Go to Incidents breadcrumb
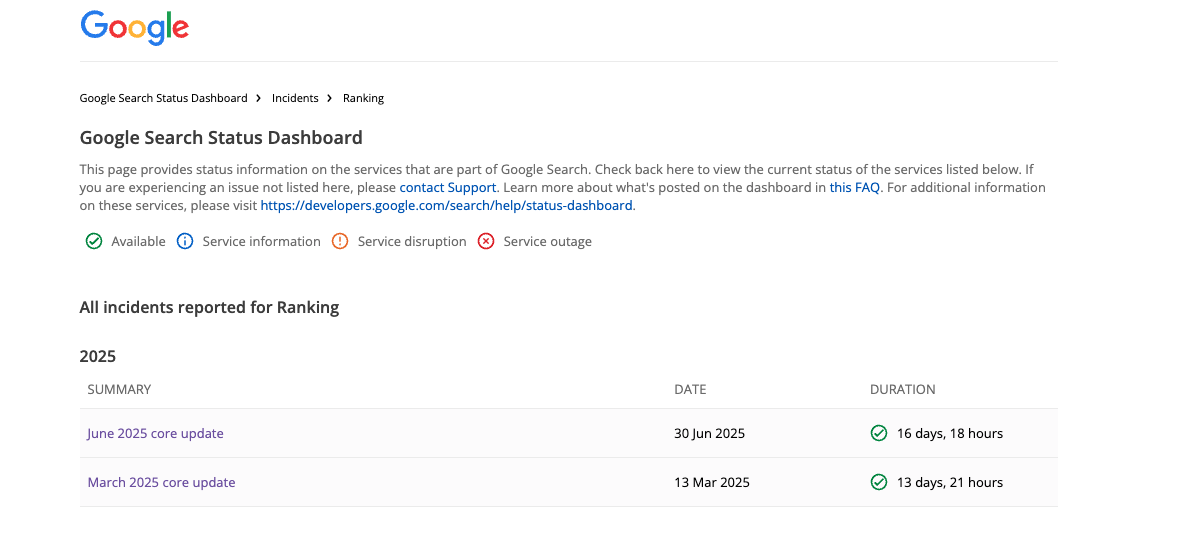 (x=295, y=98)
